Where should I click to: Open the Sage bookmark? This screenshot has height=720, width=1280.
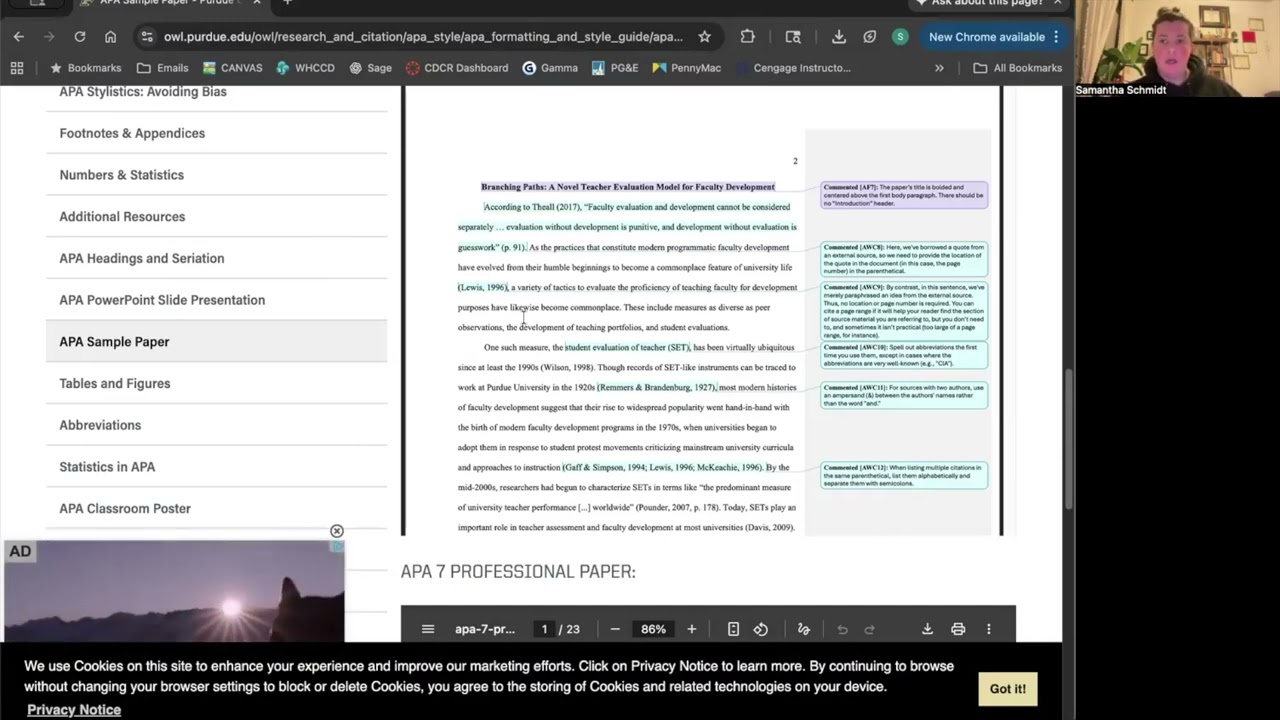click(x=370, y=68)
